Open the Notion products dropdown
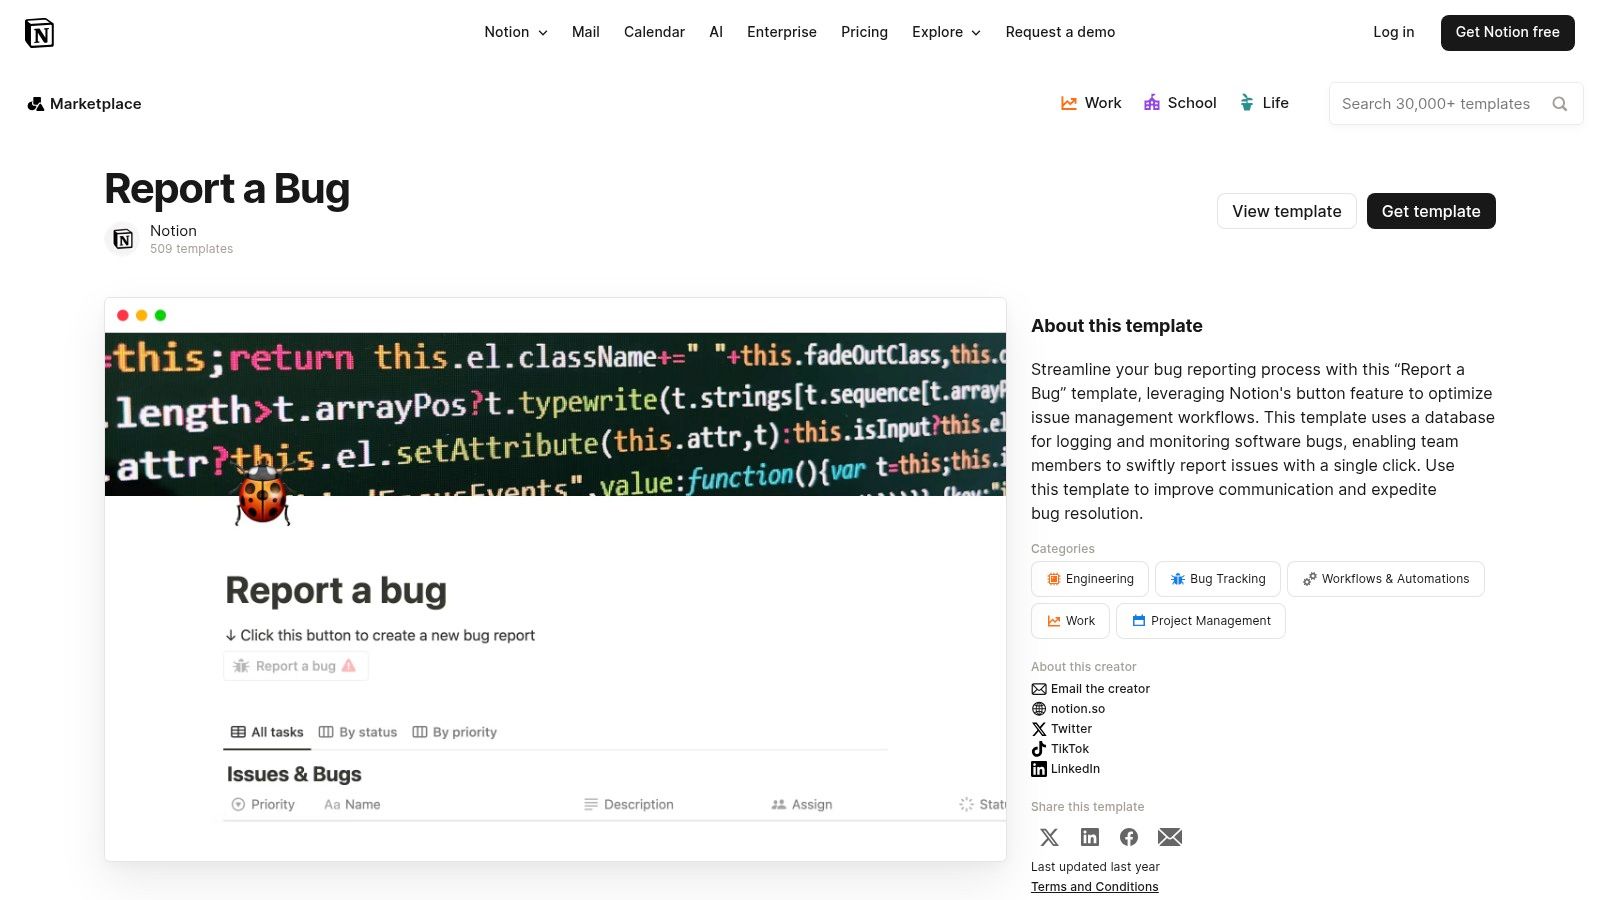This screenshot has width=1600, height=900. pos(515,32)
